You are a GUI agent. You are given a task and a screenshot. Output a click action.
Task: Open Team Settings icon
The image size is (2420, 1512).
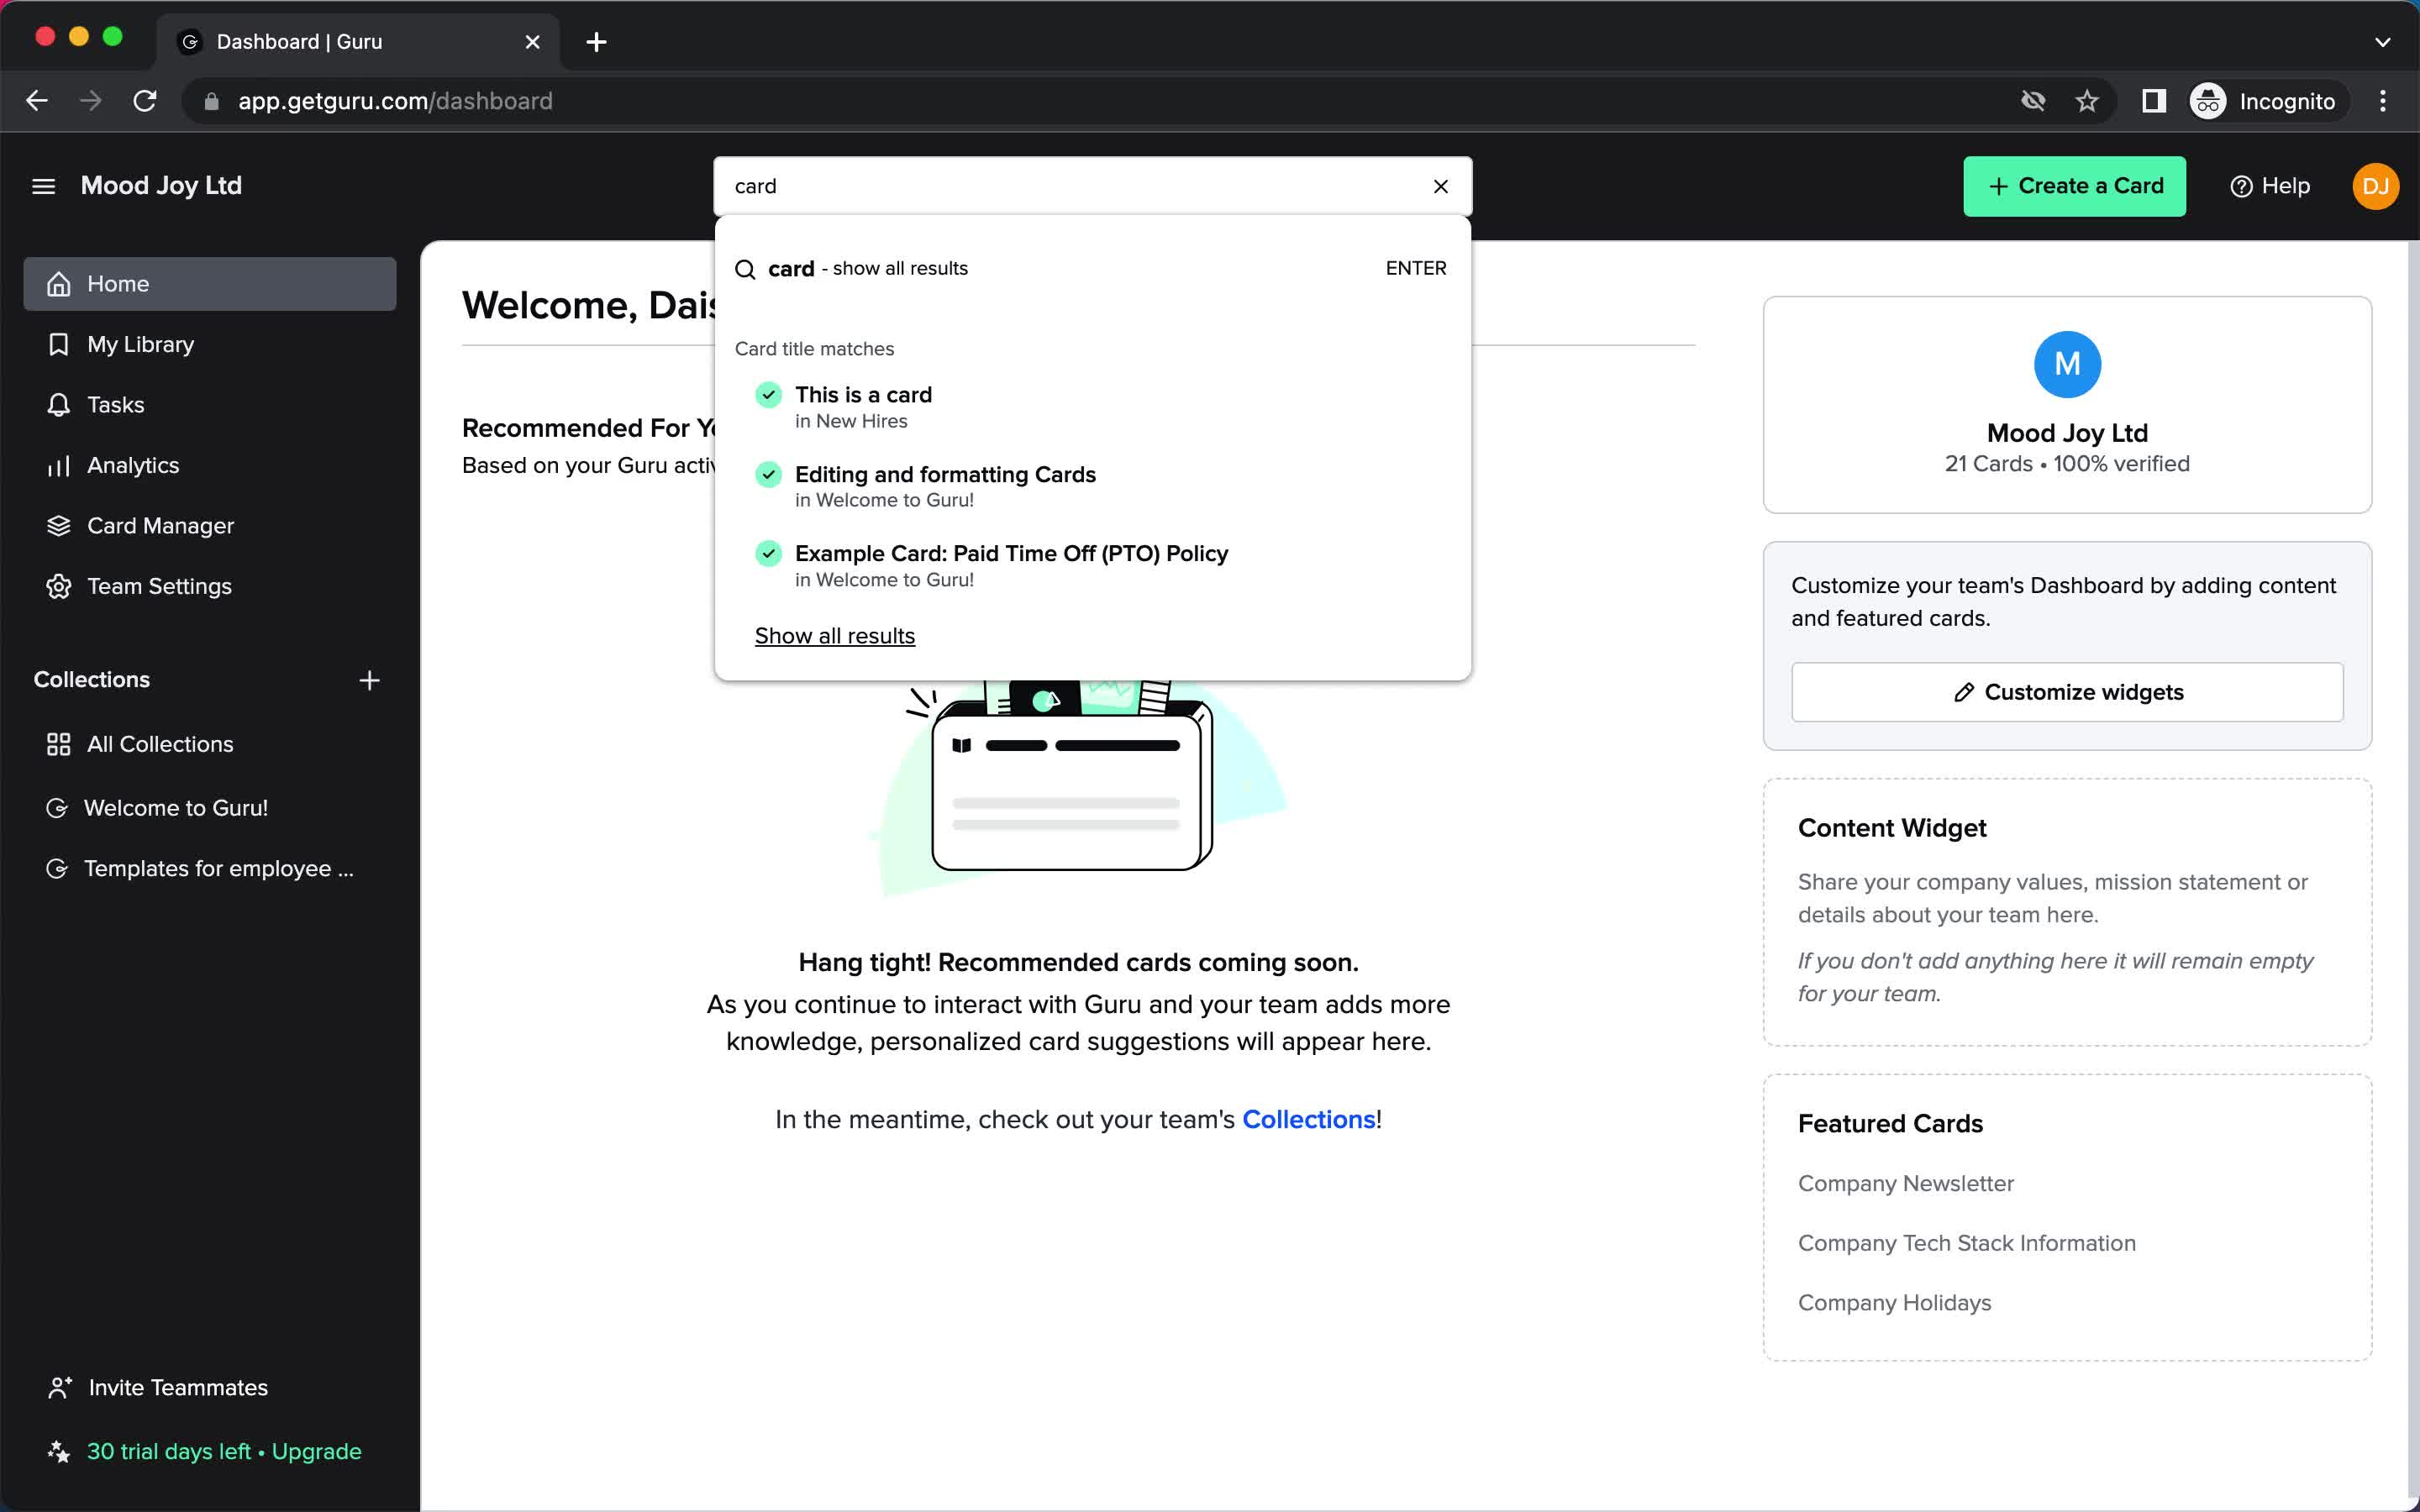pyautogui.click(x=57, y=585)
